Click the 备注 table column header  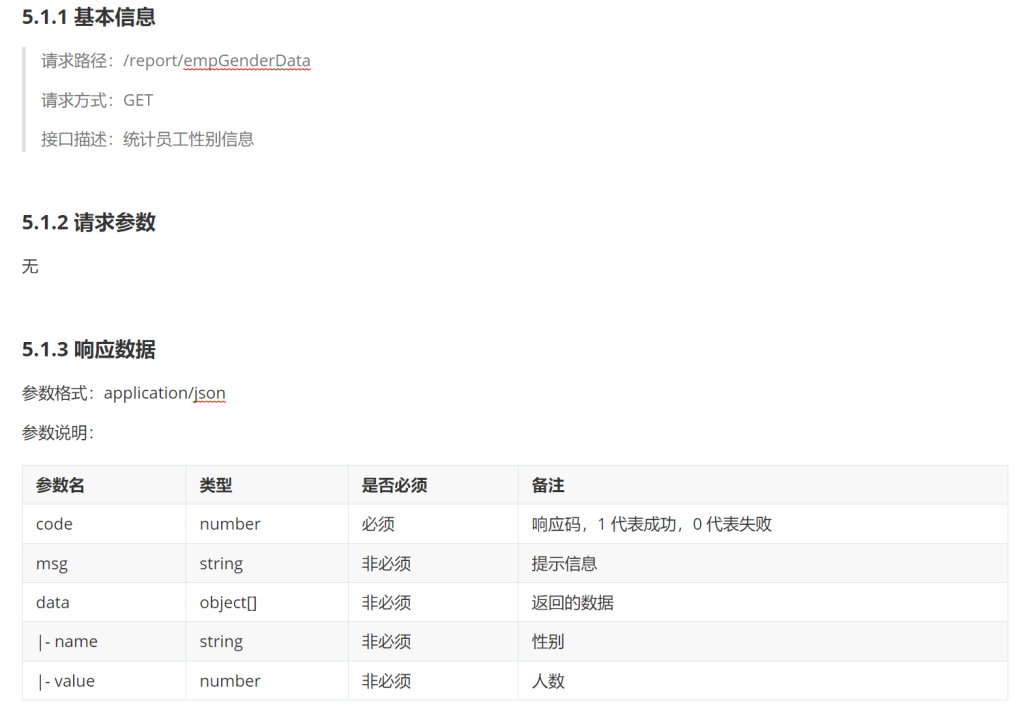tap(548, 485)
